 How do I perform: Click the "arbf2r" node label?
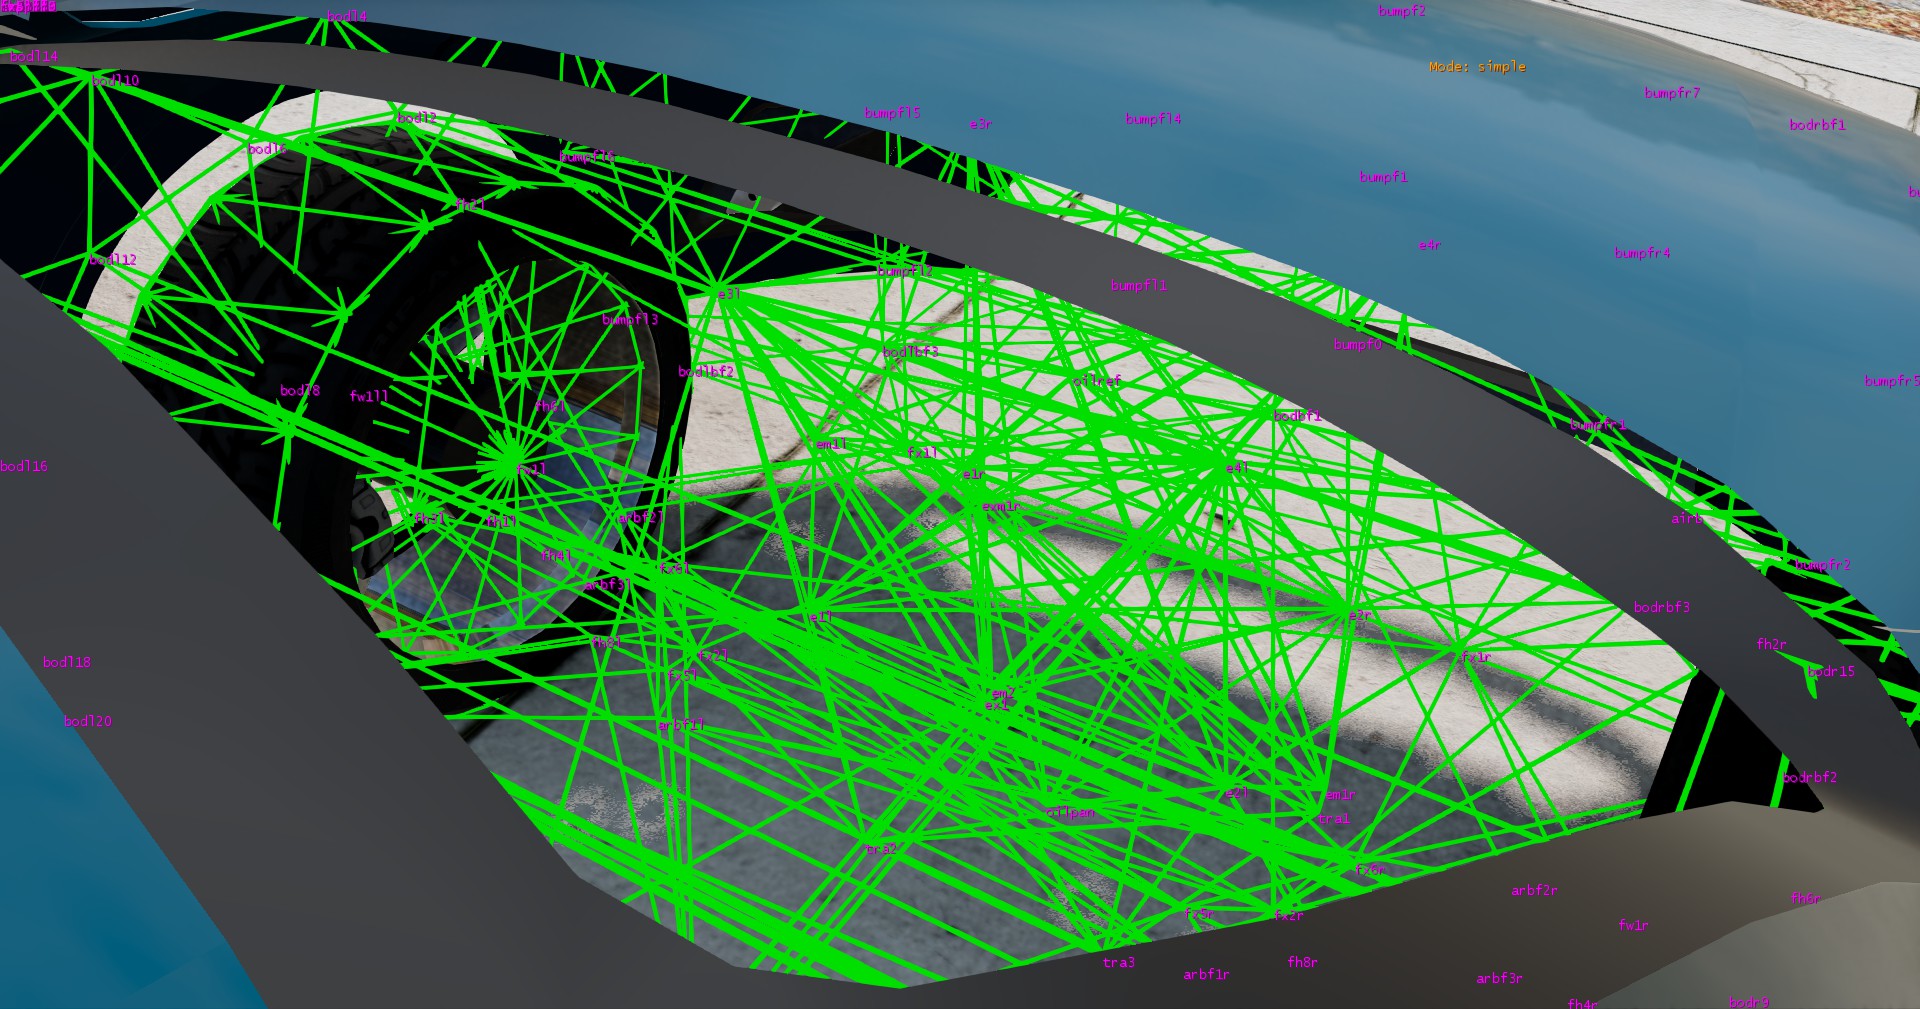pos(1534,890)
